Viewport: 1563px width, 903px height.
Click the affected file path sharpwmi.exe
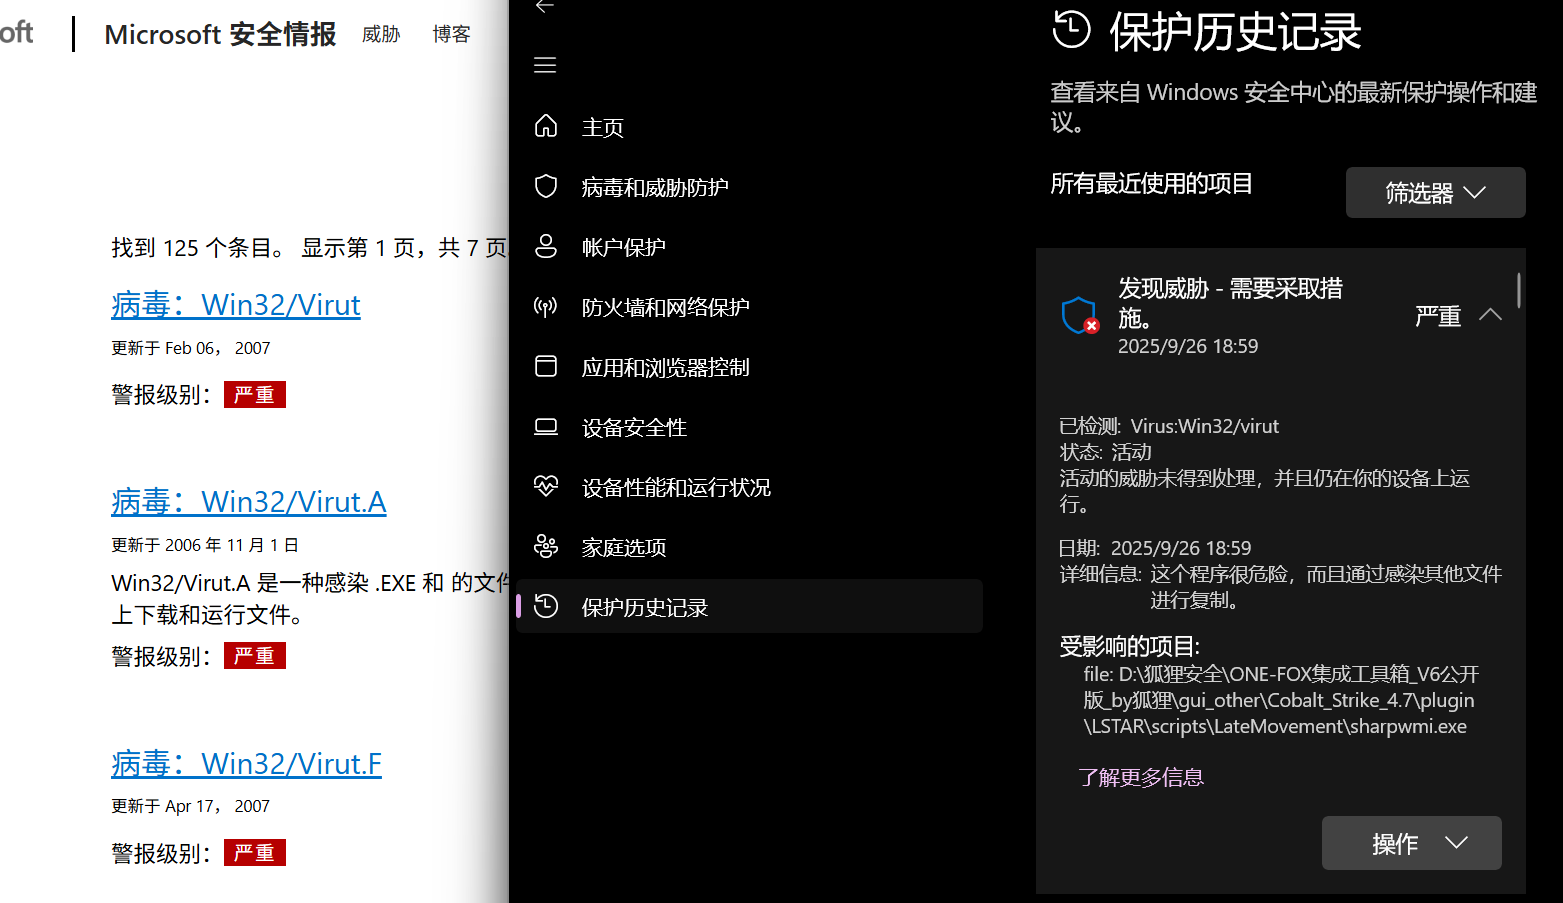pyautogui.click(x=1279, y=700)
